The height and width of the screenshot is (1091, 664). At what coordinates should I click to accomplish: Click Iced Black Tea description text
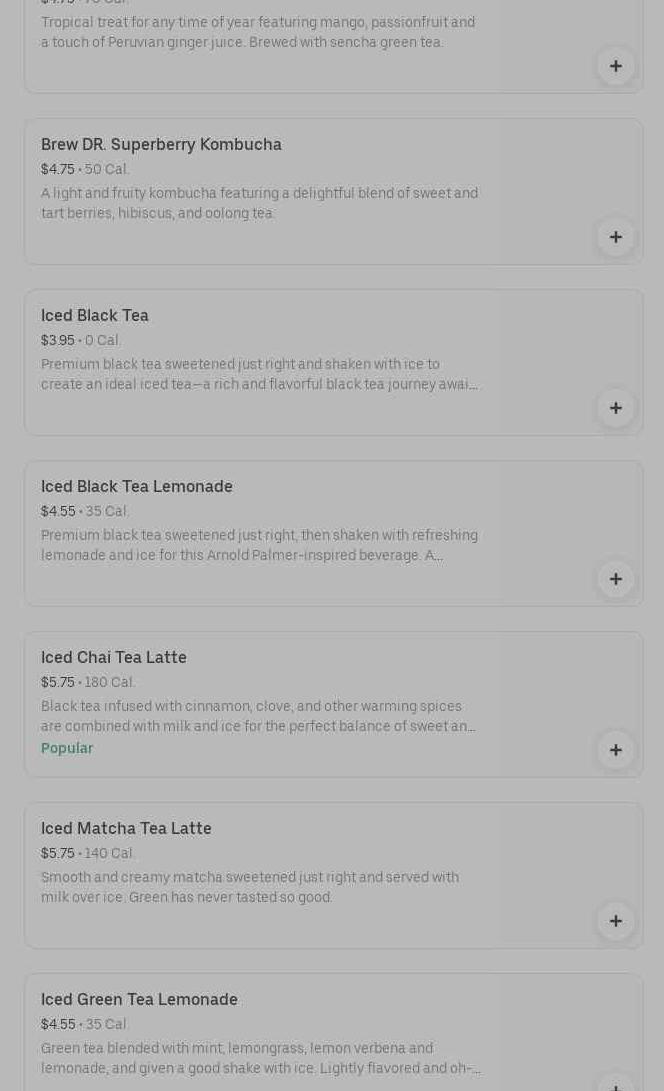point(259,375)
